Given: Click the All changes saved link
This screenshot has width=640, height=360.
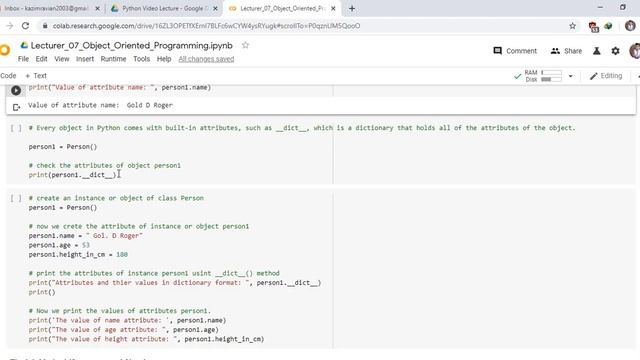Looking at the screenshot, I should 206,59.
